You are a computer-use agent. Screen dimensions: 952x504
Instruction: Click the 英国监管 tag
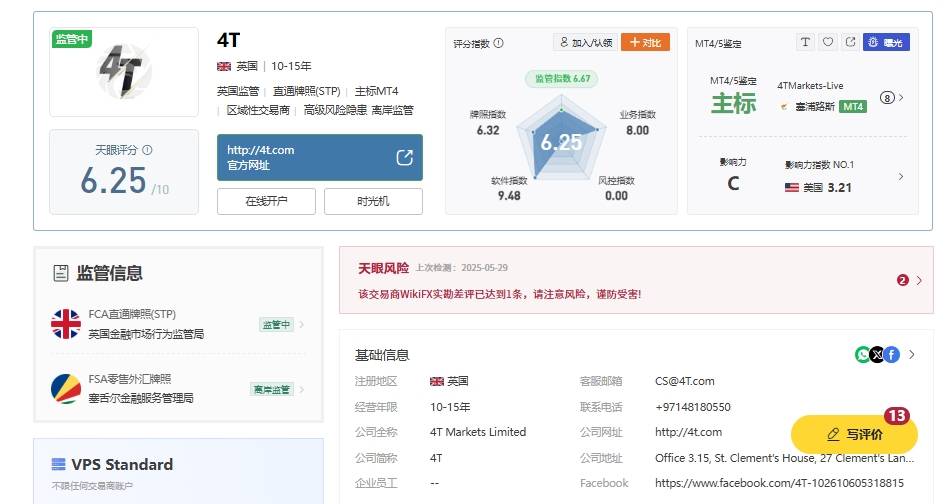pyautogui.click(x=238, y=91)
